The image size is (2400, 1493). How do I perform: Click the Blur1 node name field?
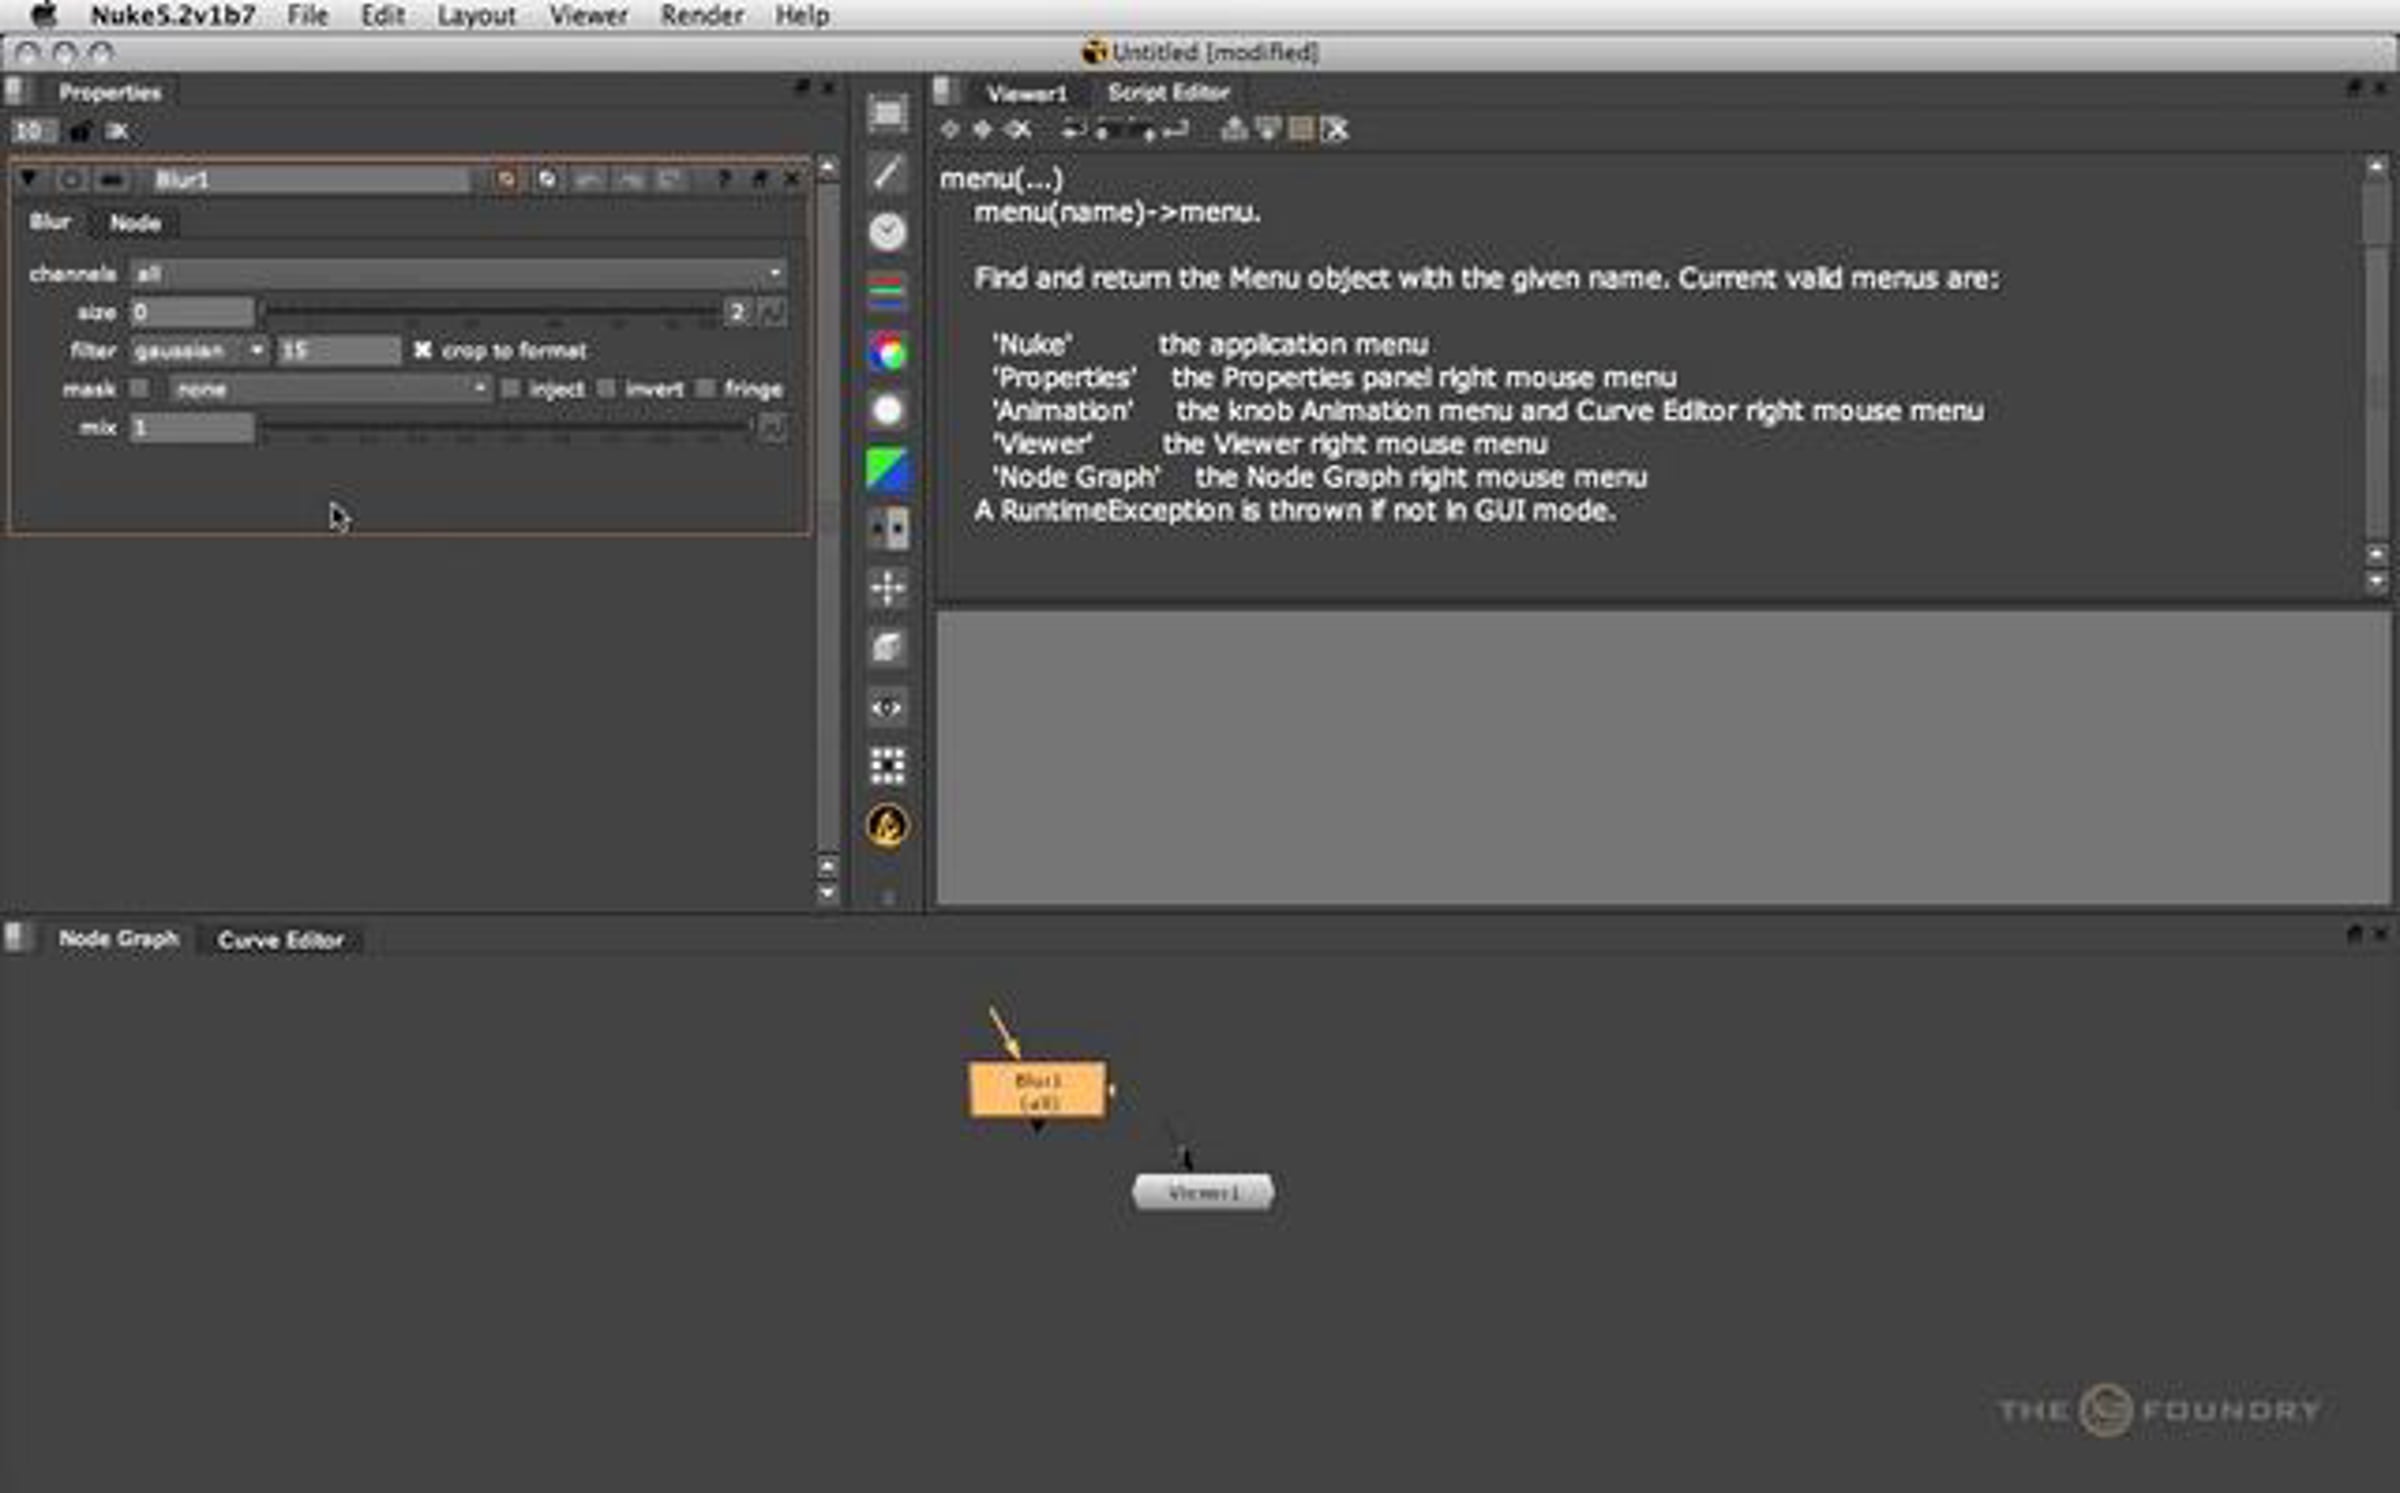(x=311, y=179)
